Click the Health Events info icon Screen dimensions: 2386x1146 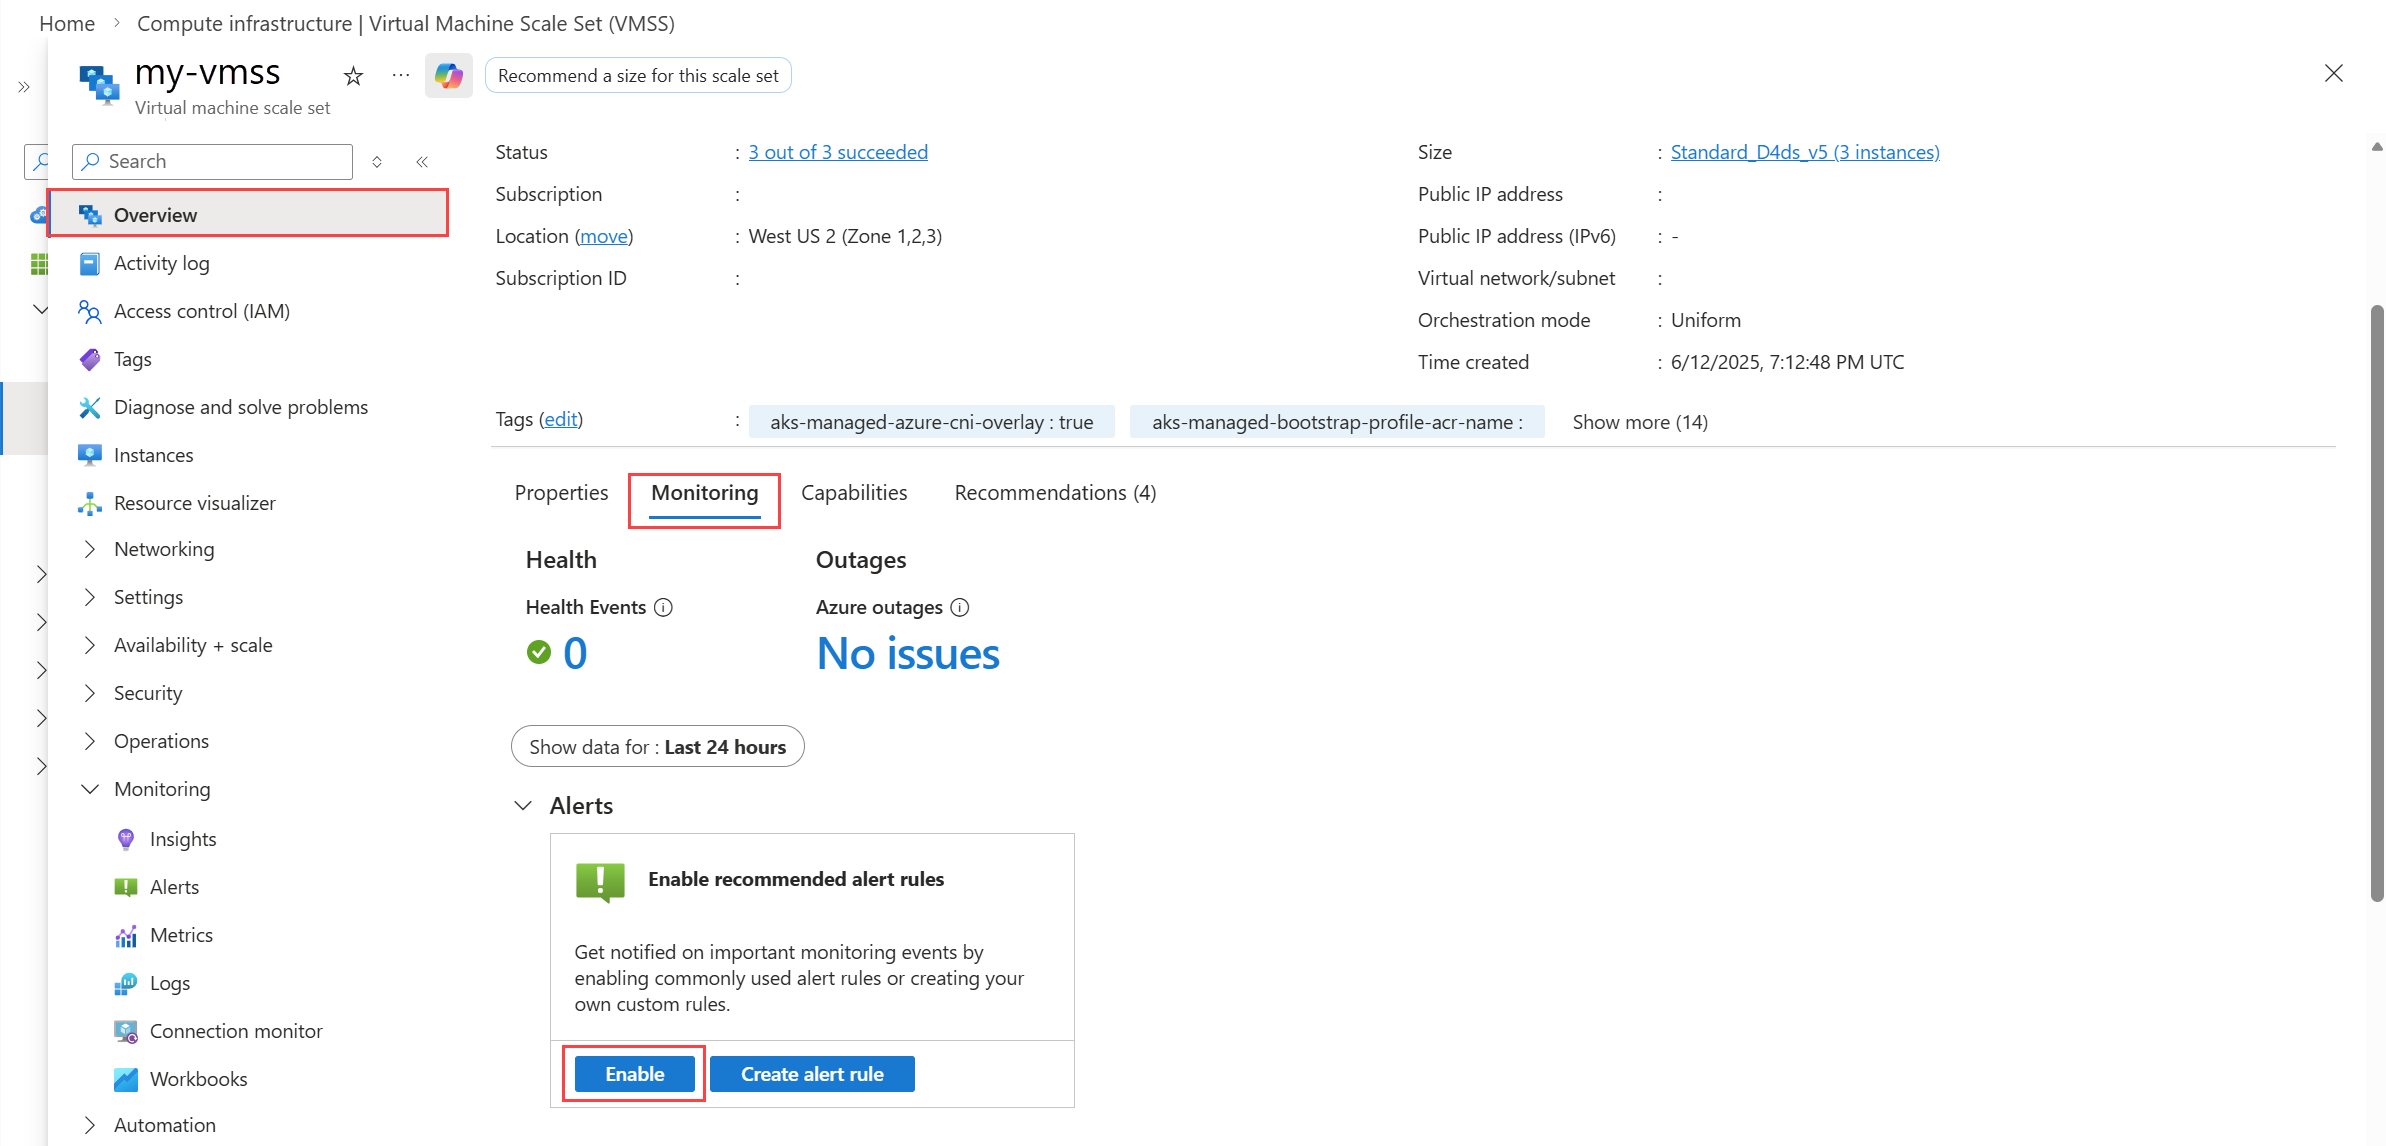[663, 607]
